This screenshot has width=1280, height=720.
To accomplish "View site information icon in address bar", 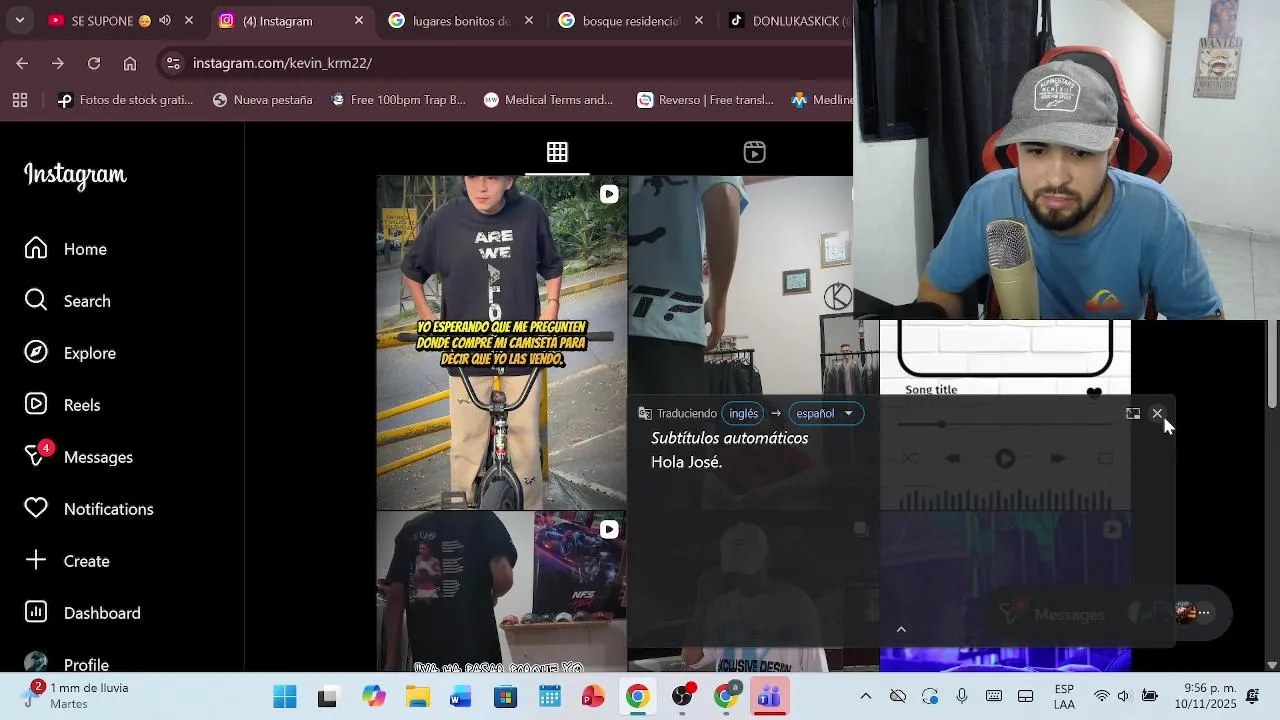I will (173, 63).
